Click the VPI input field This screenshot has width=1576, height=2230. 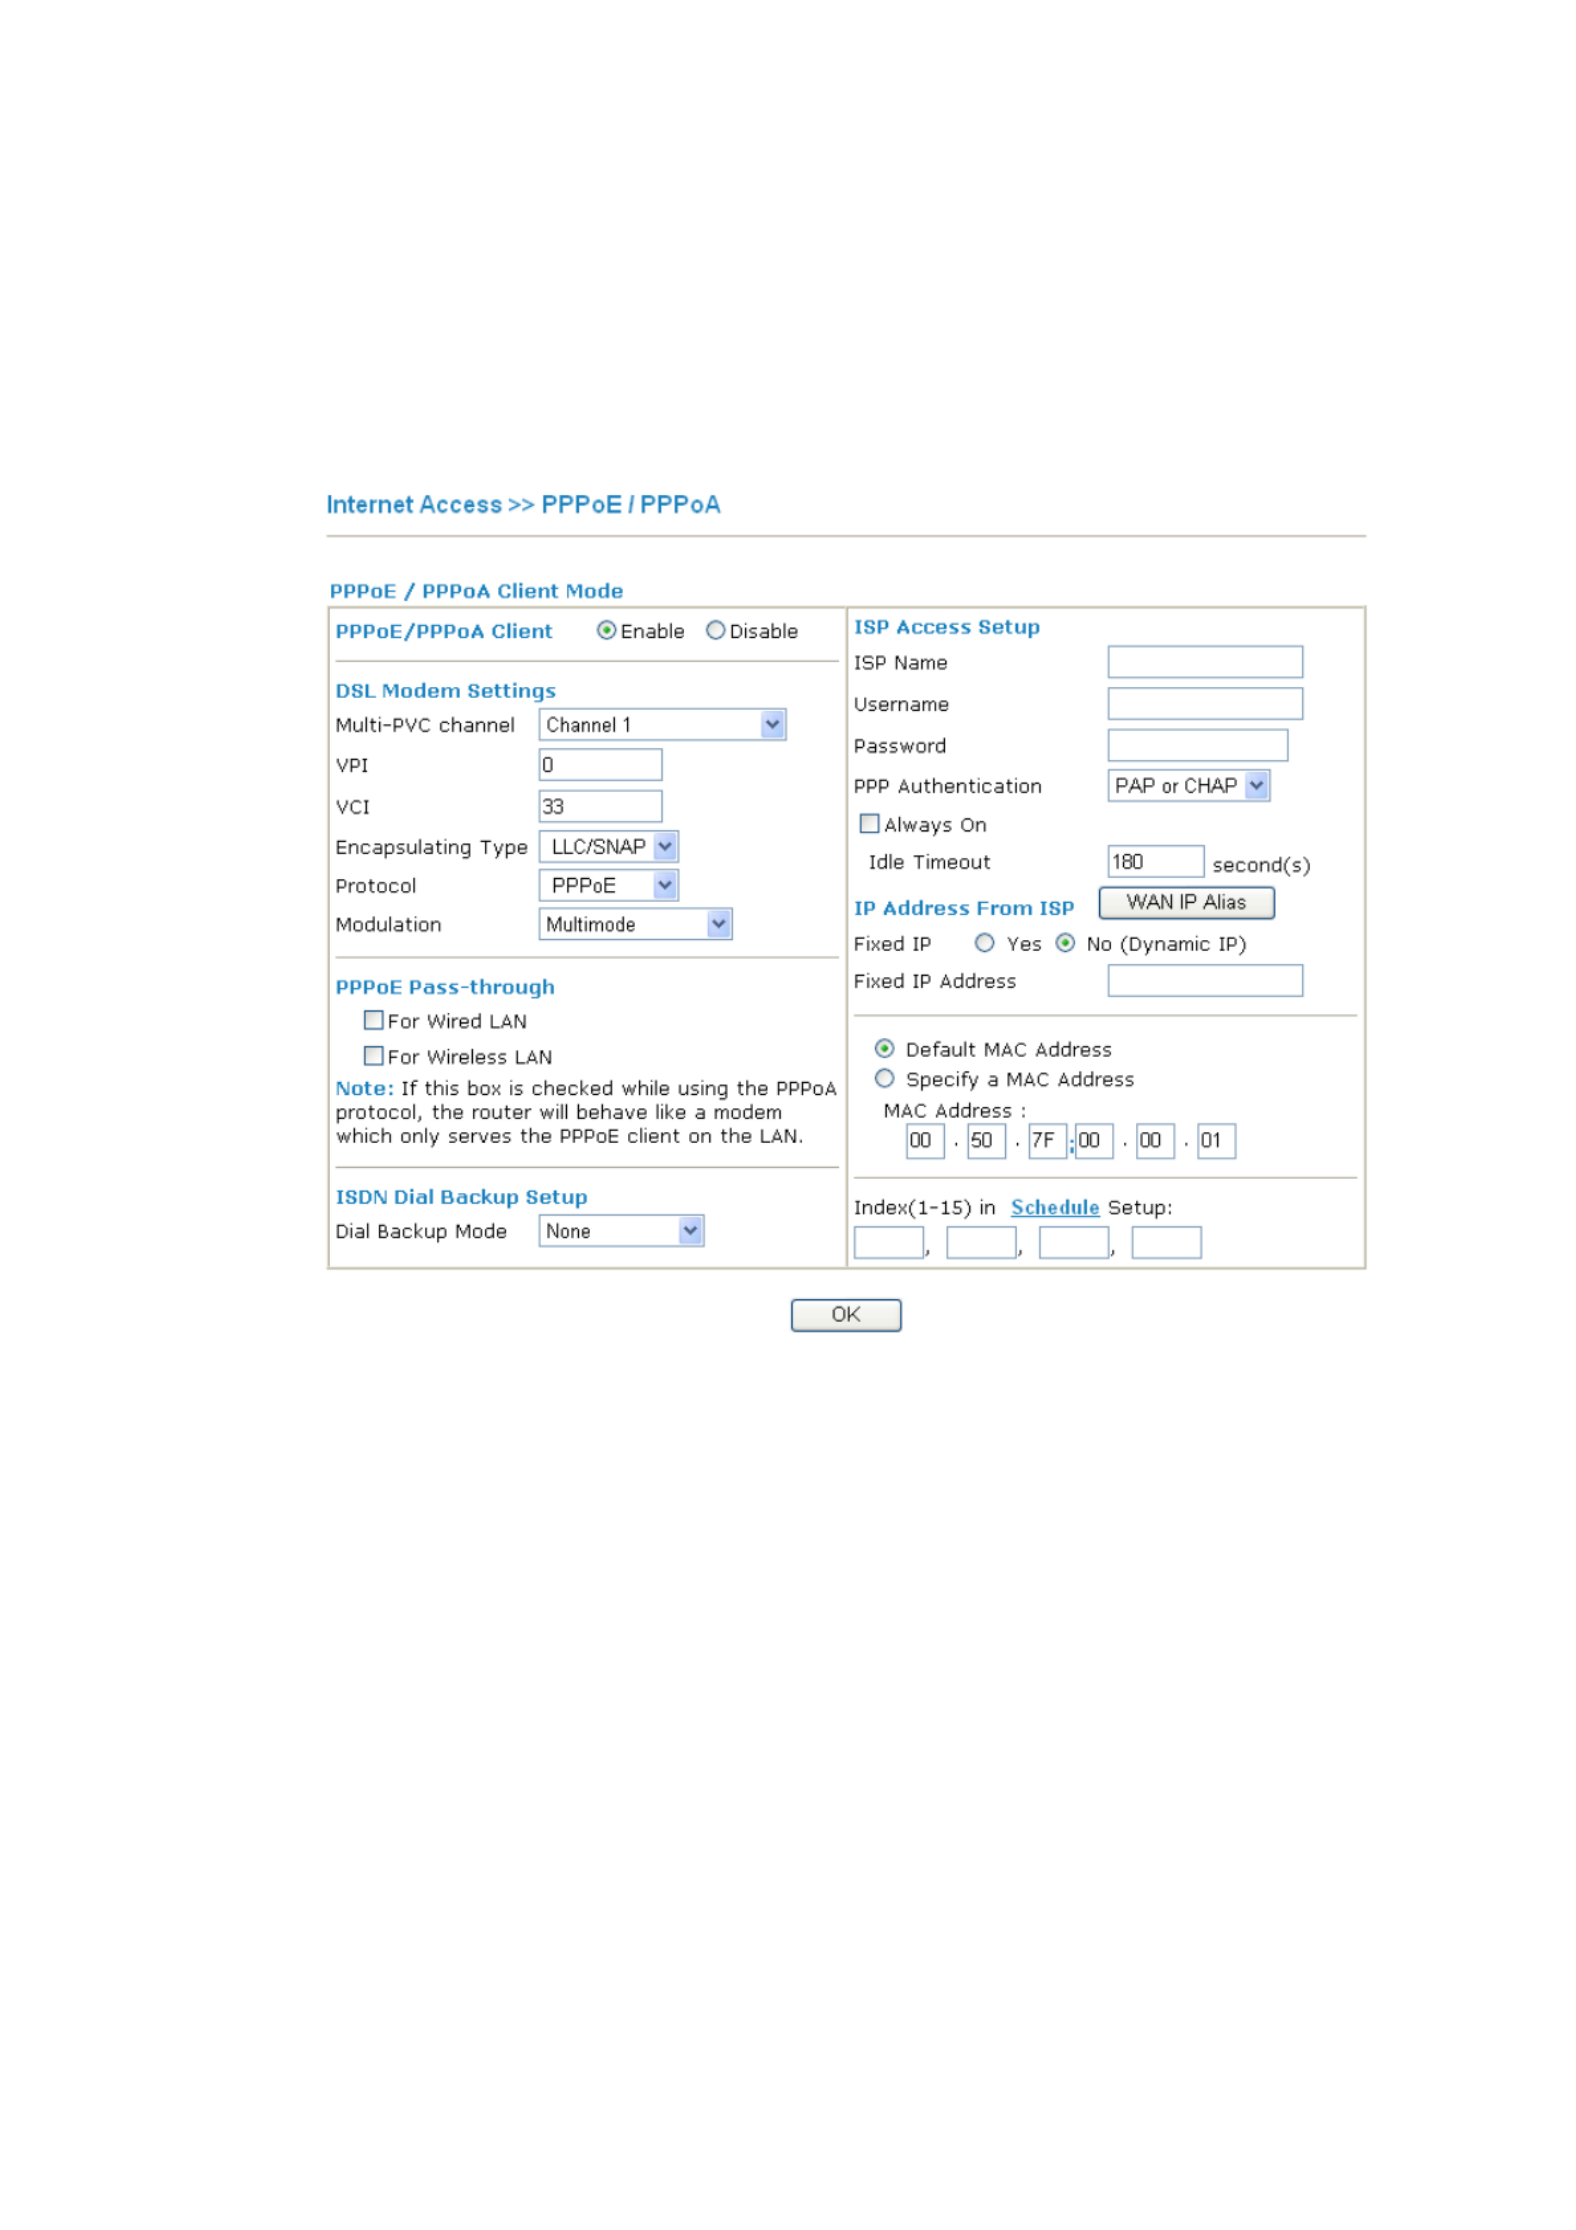point(600,764)
